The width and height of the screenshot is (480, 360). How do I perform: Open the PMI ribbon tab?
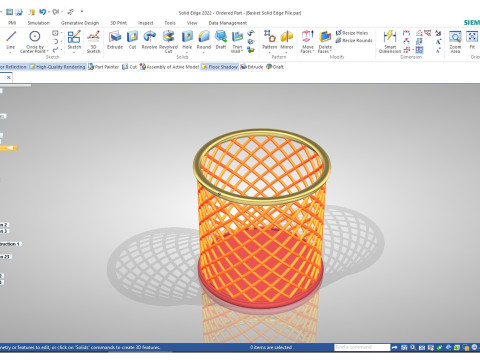pos(12,23)
